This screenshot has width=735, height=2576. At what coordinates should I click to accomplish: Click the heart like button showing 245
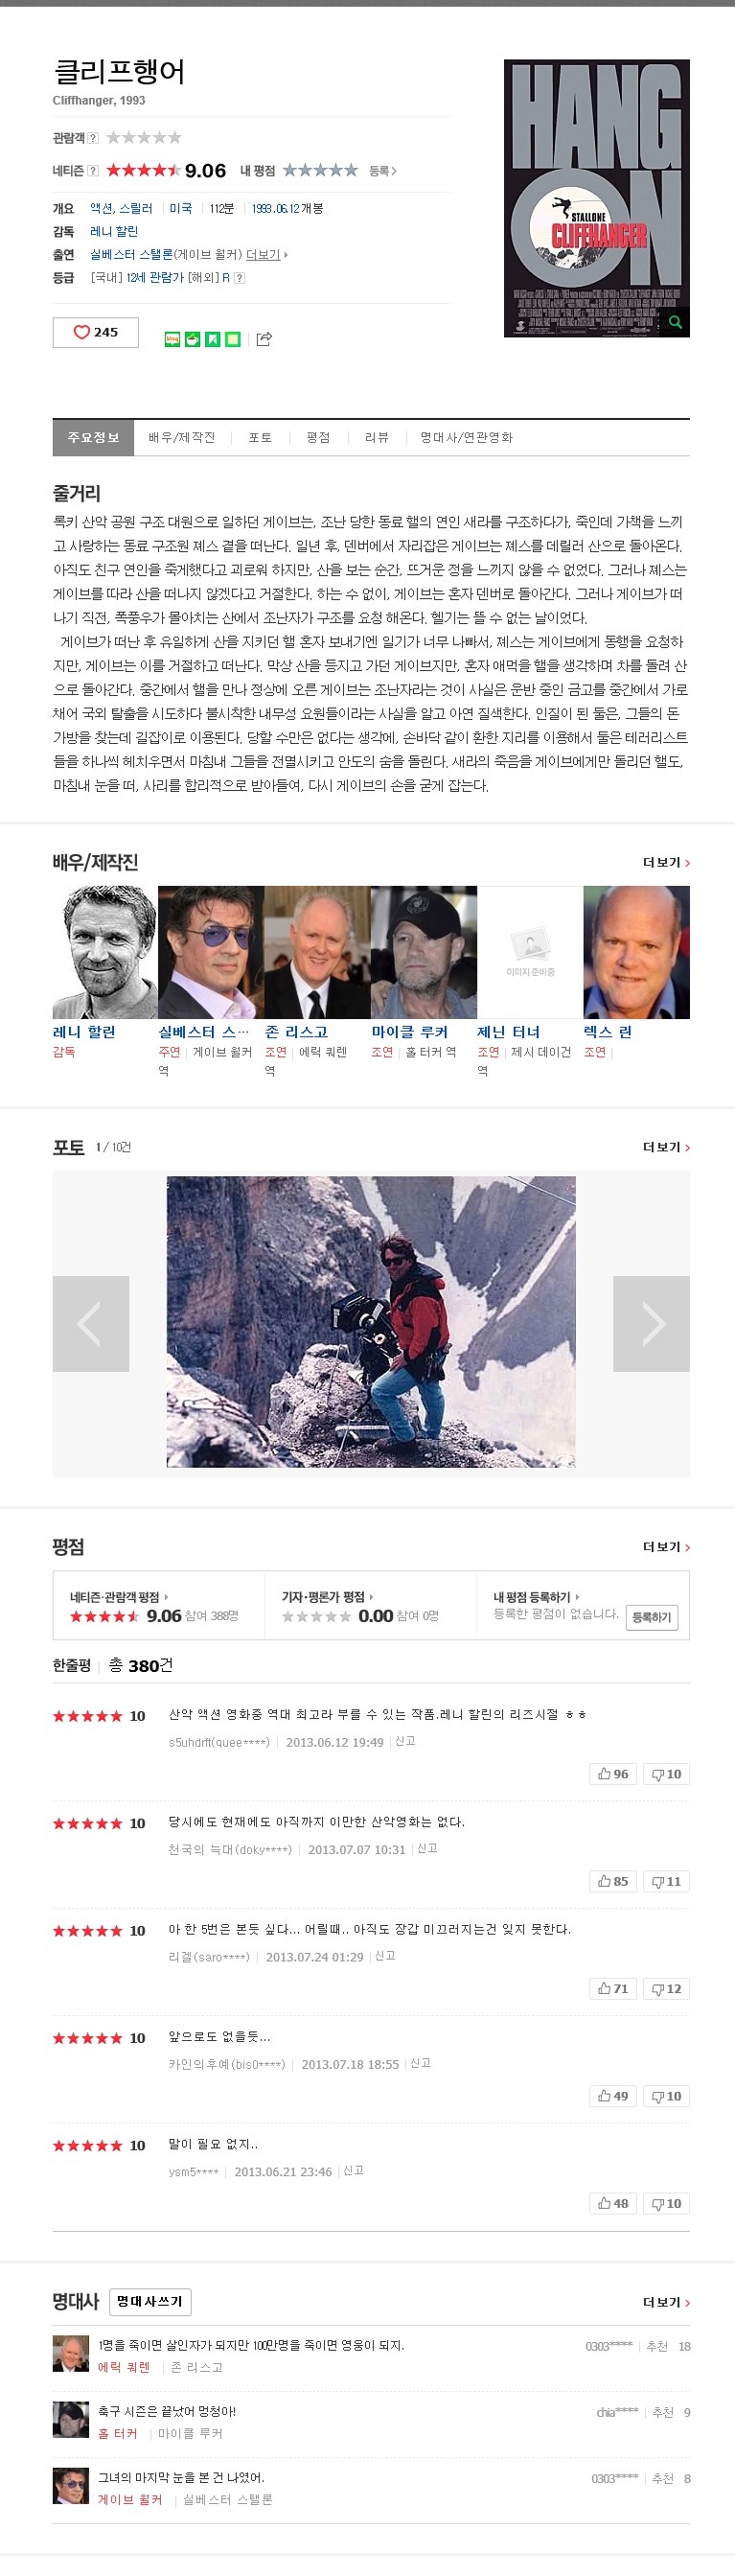[95, 332]
